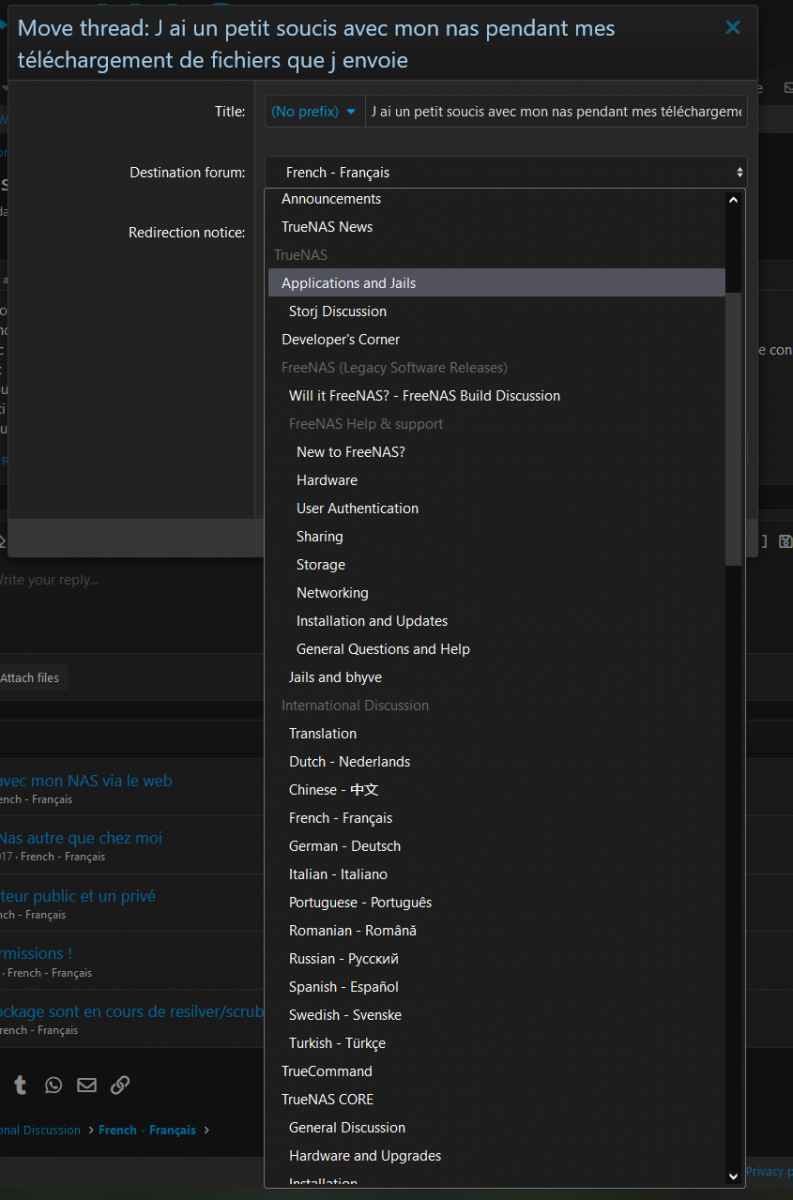Share thread via Tumblr icon

(20, 1085)
